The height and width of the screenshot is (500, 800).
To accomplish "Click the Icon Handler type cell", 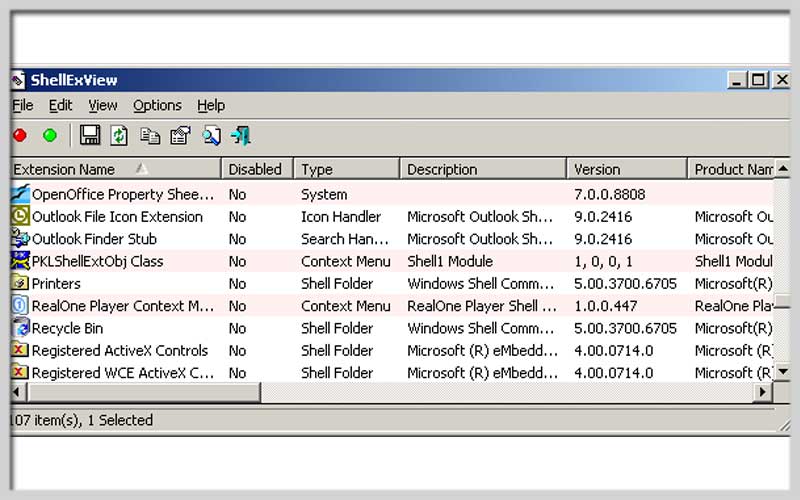I will coord(341,217).
